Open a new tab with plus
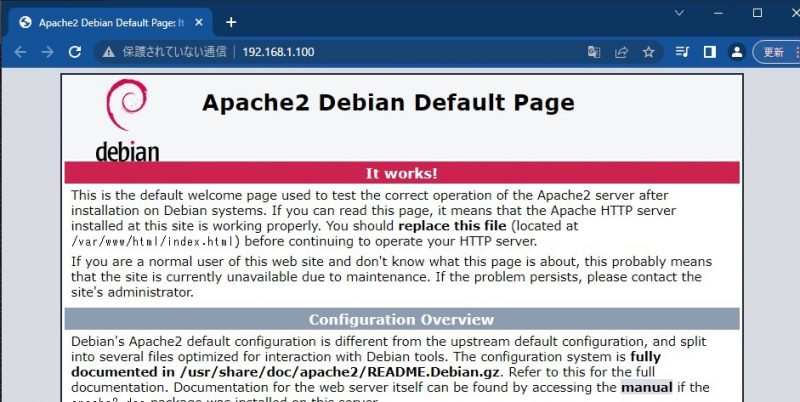Screen dimensions: 800x402 click(x=231, y=22)
